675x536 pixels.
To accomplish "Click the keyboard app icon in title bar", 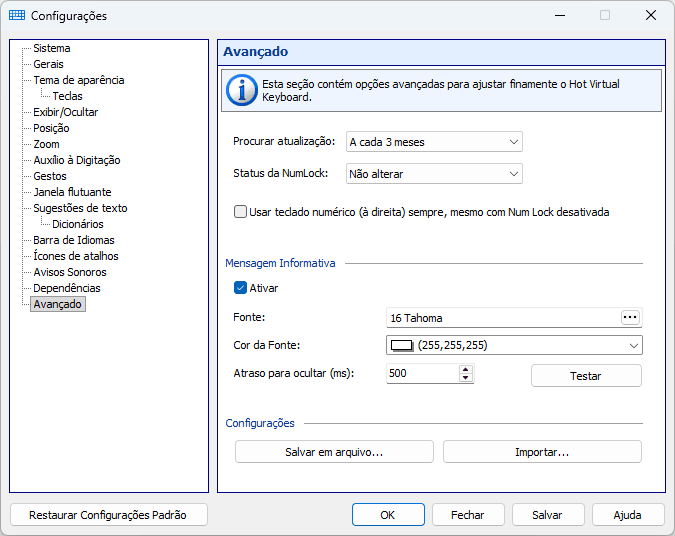I will click(17, 15).
